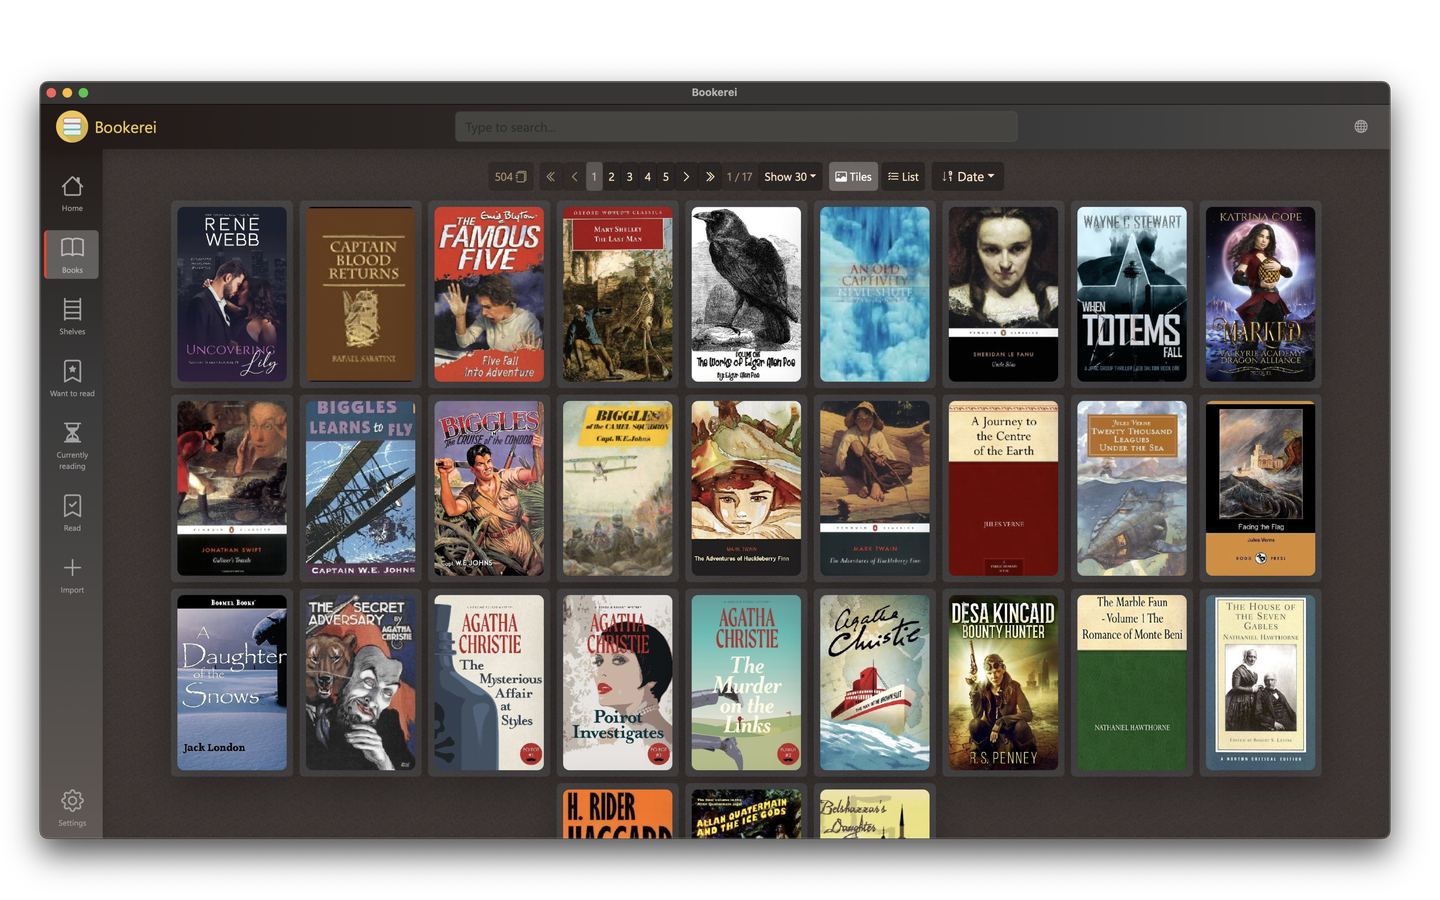Open the Sheridan Le Fanu Uncle Silas cover
Viewport: 1440px width, 900px height.
(1003, 294)
